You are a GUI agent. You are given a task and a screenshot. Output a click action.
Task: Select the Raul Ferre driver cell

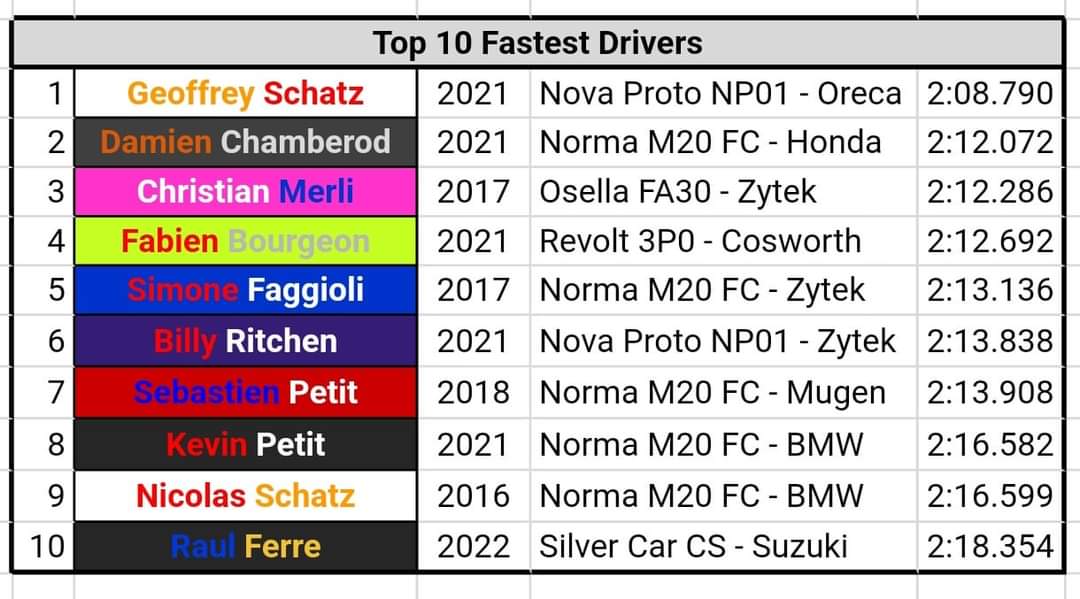(x=245, y=546)
